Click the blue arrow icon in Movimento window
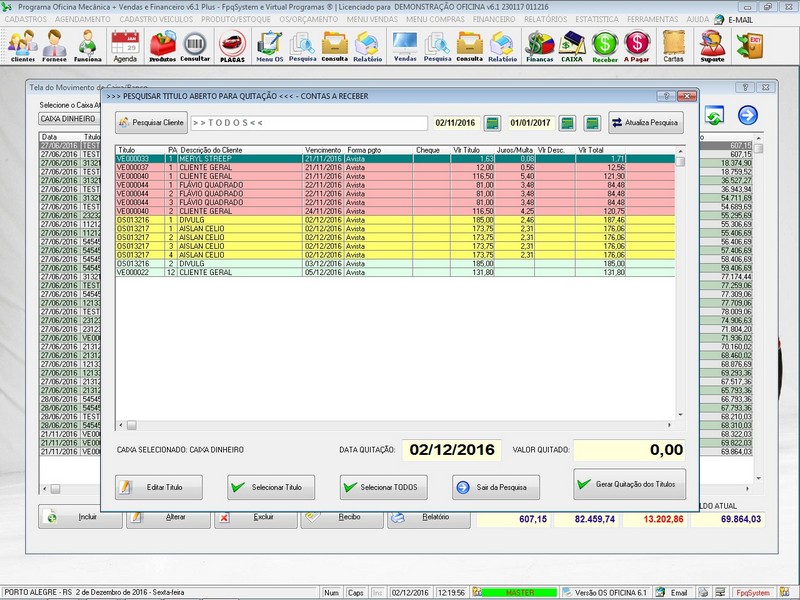This screenshot has height=600, width=800. point(747,115)
